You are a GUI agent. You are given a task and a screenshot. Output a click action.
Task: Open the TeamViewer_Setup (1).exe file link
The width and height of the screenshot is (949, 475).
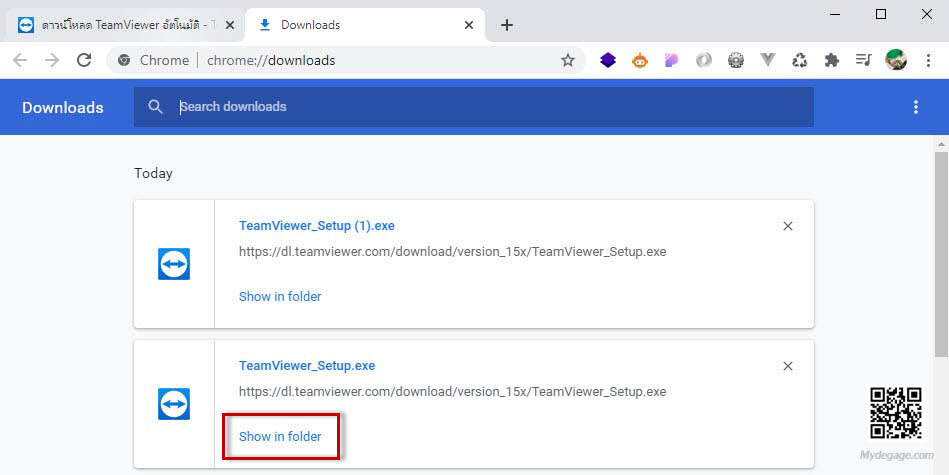[317, 226]
